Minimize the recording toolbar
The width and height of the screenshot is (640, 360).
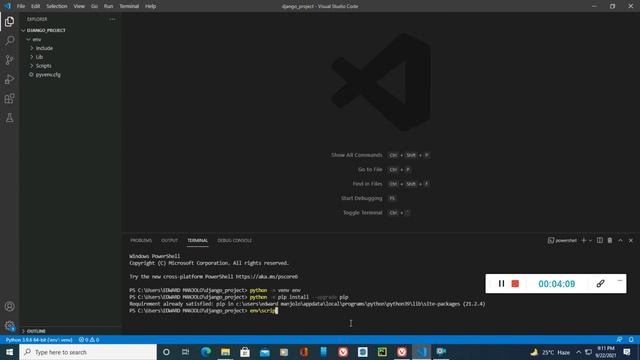[x=620, y=281]
